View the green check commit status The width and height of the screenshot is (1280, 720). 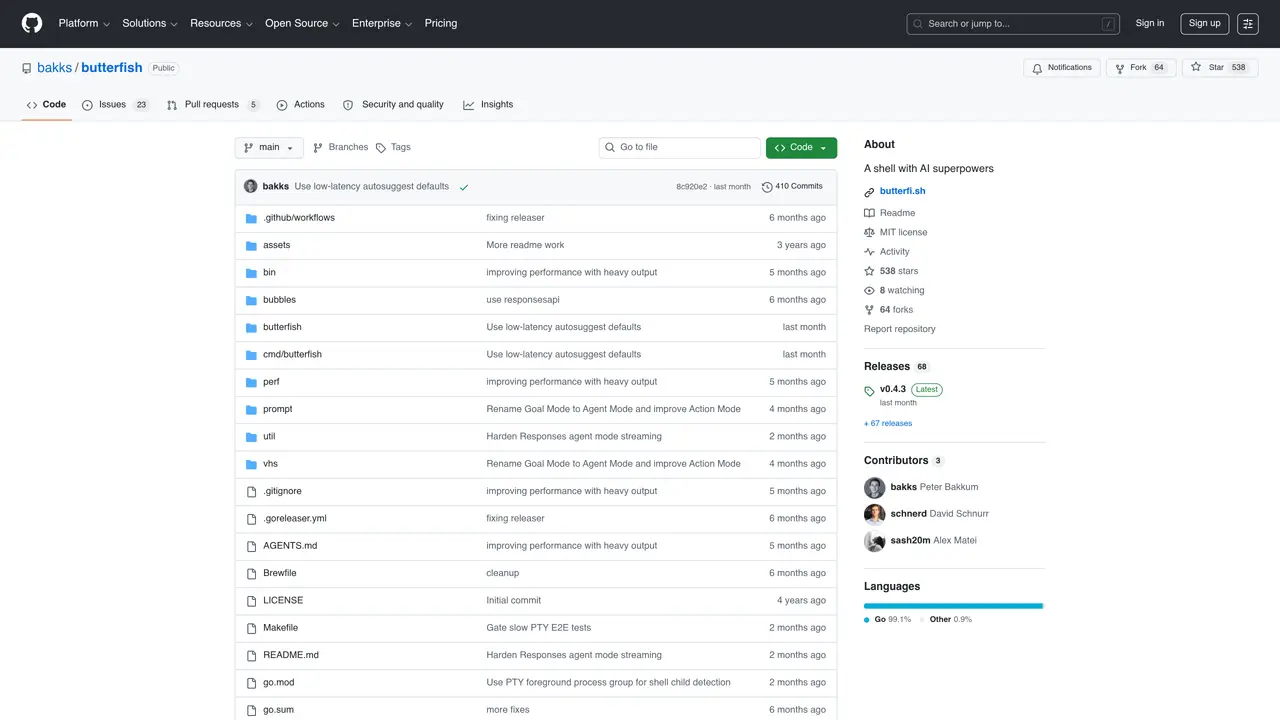(464, 187)
